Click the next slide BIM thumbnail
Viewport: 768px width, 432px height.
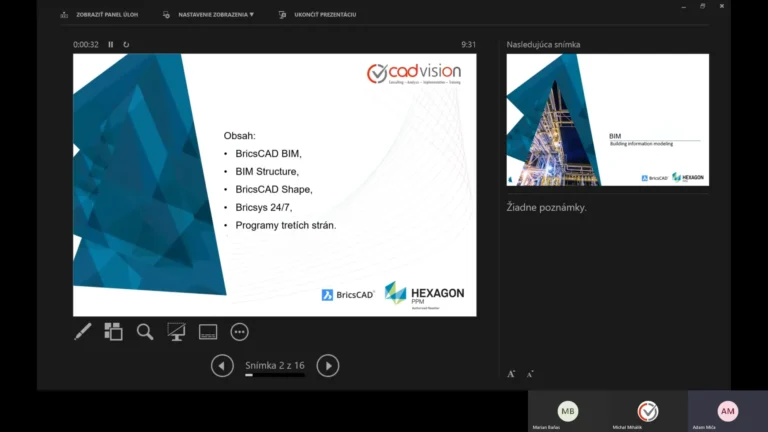[x=607, y=120]
